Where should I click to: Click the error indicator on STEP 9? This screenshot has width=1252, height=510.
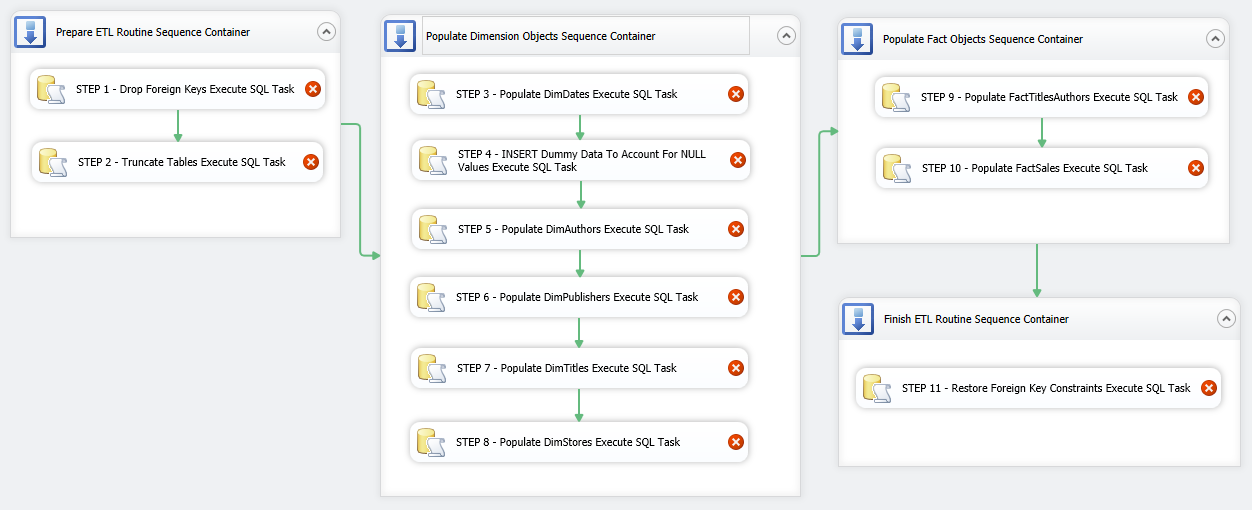coord(1195,97)
